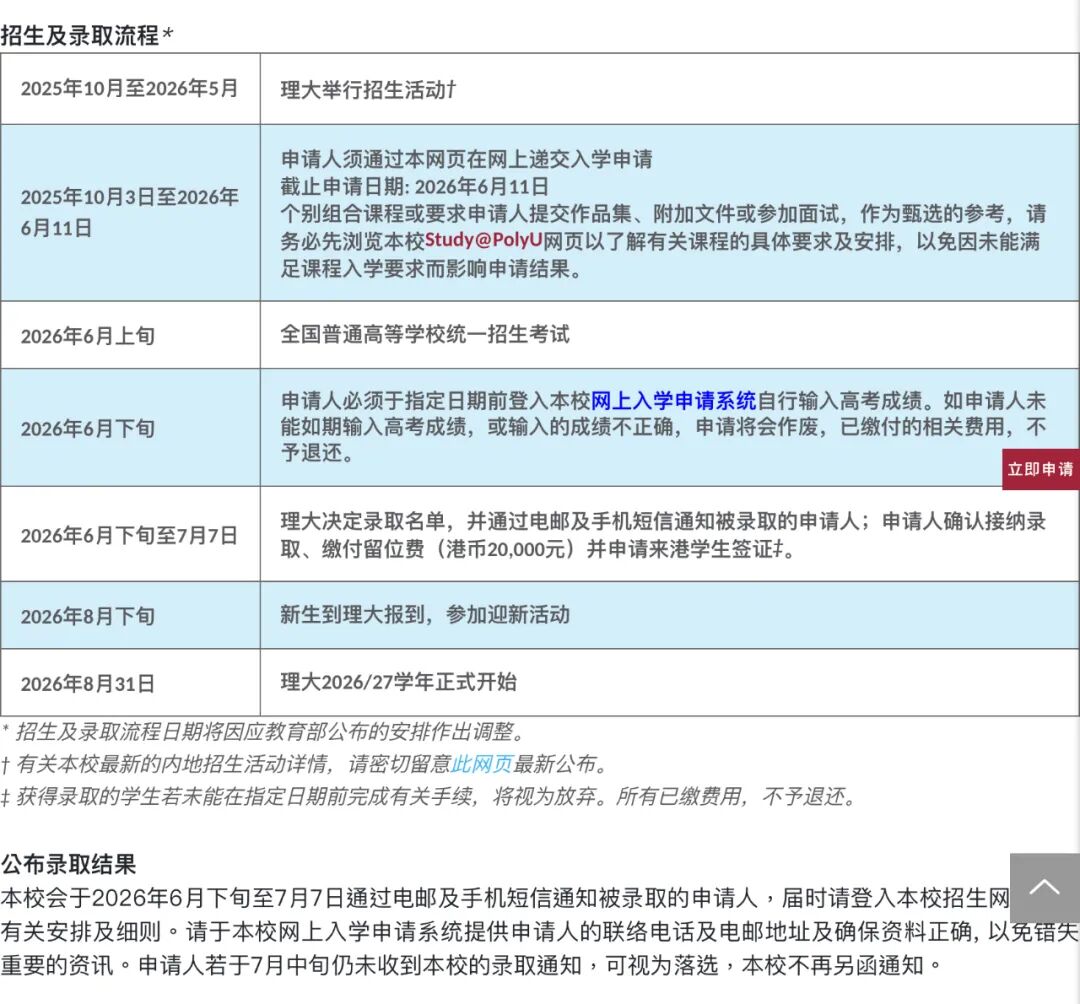Click the 2025年10月至2026年5月 table cell
Viewport: 1080px width, 1004px height.
tap(129, 88)
